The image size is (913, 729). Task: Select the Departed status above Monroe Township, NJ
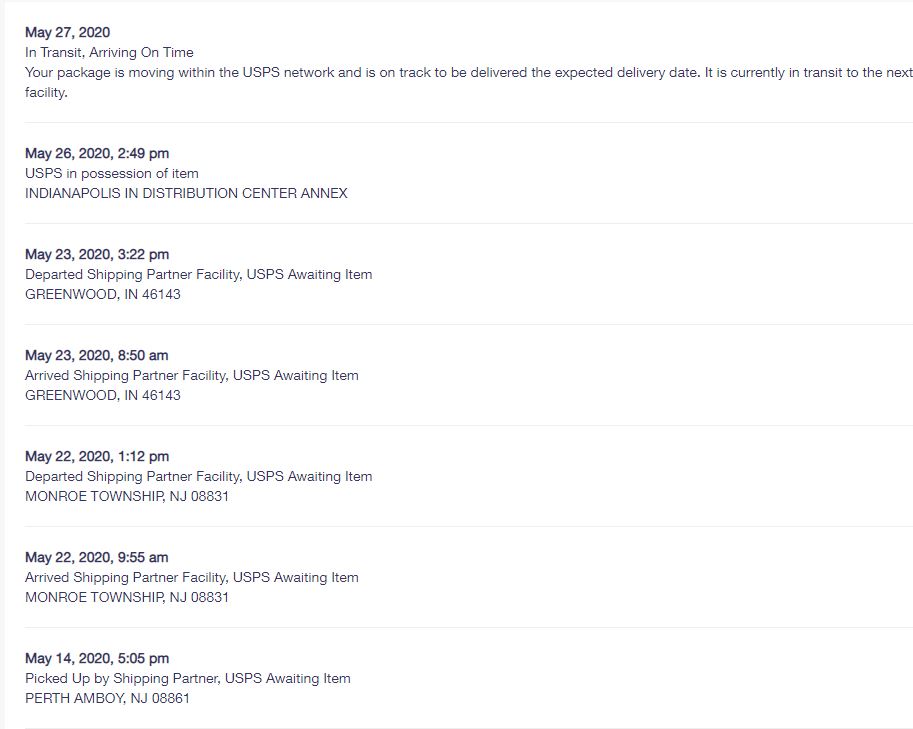click(198, 476)
